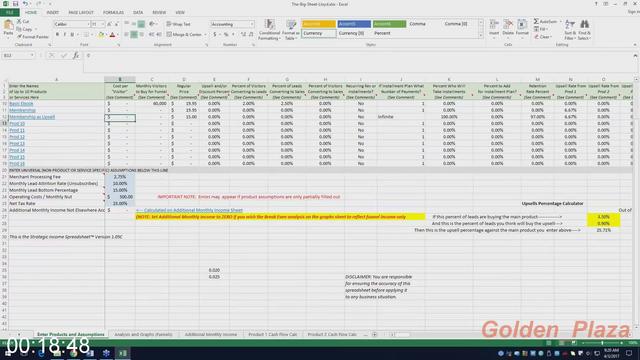The width and height of the screenshot is (640, 360).
Task: Open Conditional Formatting
Action: 269,30
